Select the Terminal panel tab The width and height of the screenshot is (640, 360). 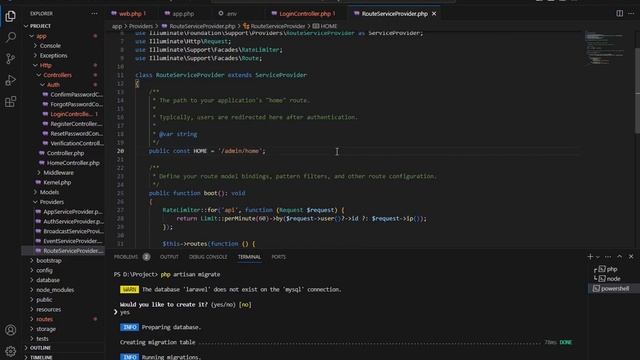[249, 257]
